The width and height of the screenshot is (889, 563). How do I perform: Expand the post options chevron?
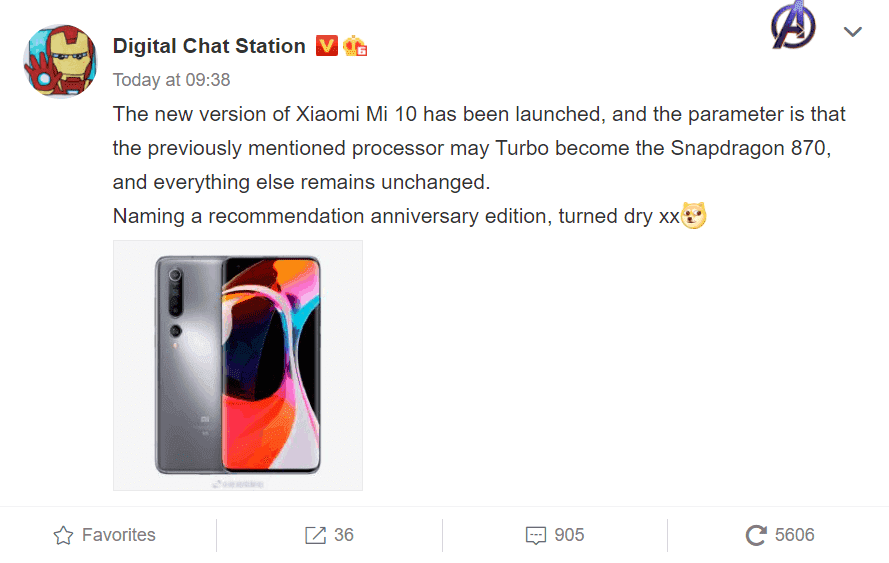click(852, 32)
